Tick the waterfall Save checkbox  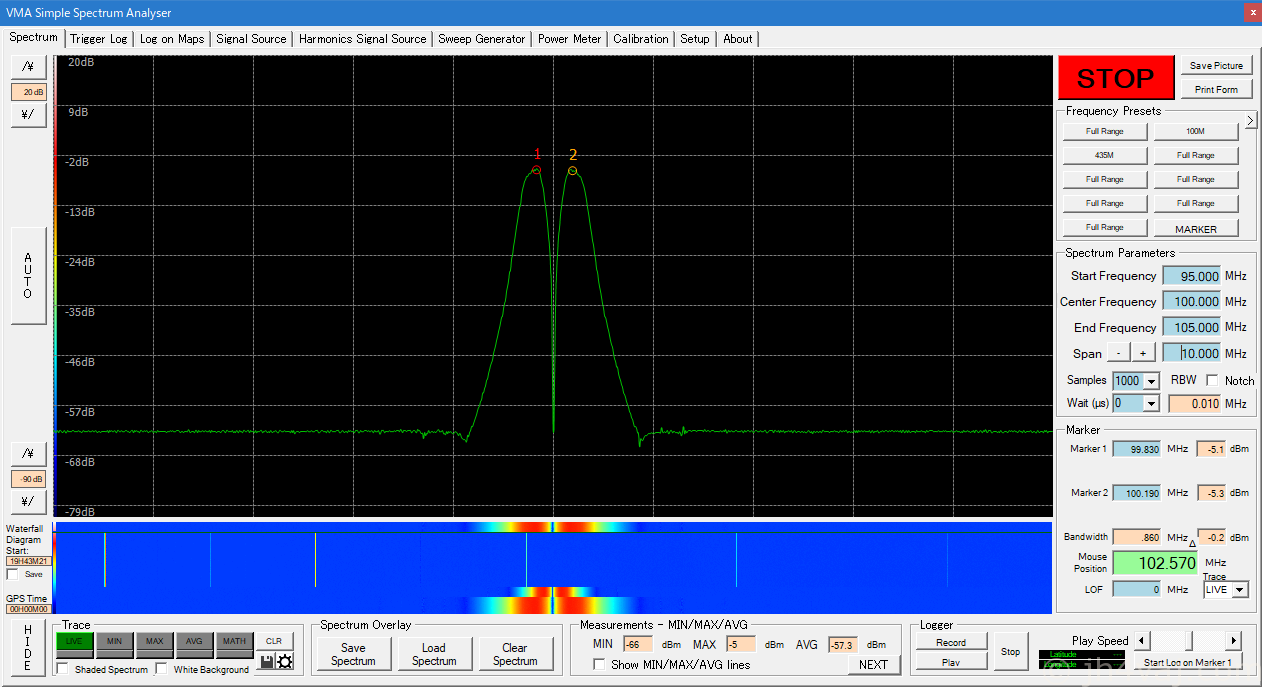[x=12, y=574]
